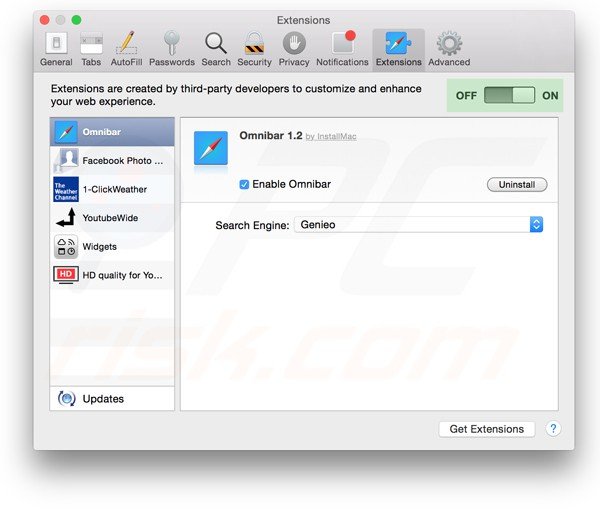Viewport: 600px width, 517px height.
Task: Toggle the extensions OFF/ON switch
Action: coord(509,95)
